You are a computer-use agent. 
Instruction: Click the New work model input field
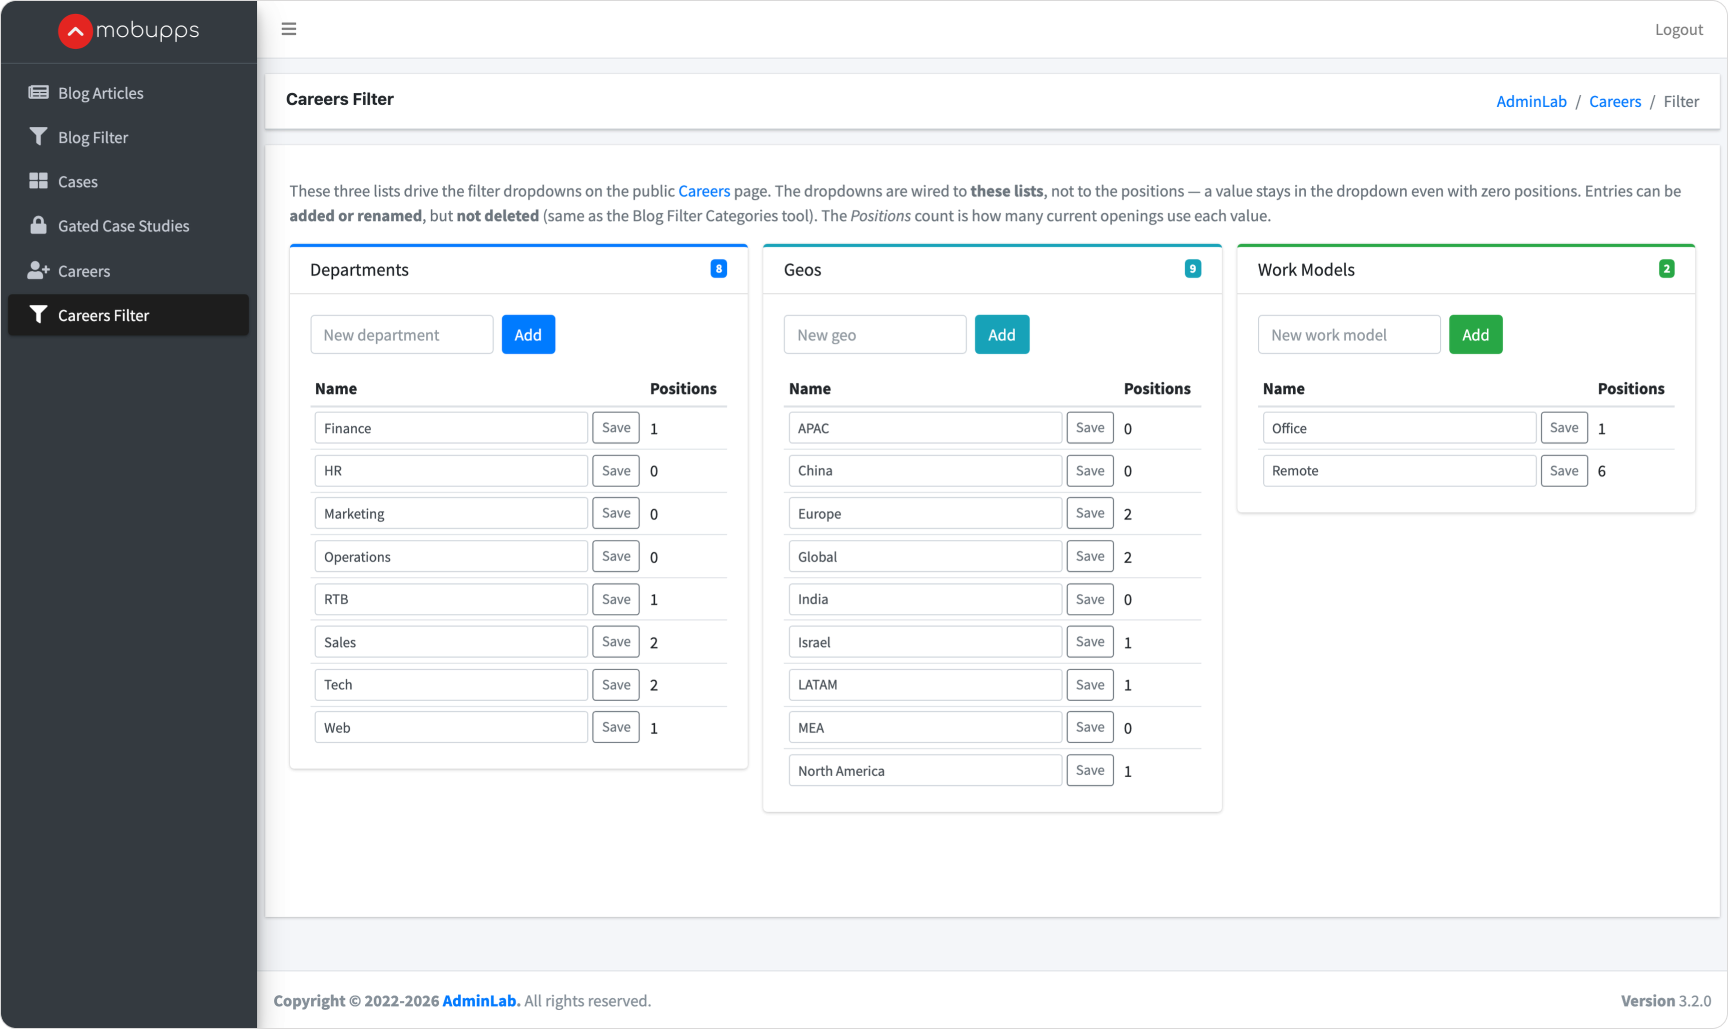(1349, 335)
